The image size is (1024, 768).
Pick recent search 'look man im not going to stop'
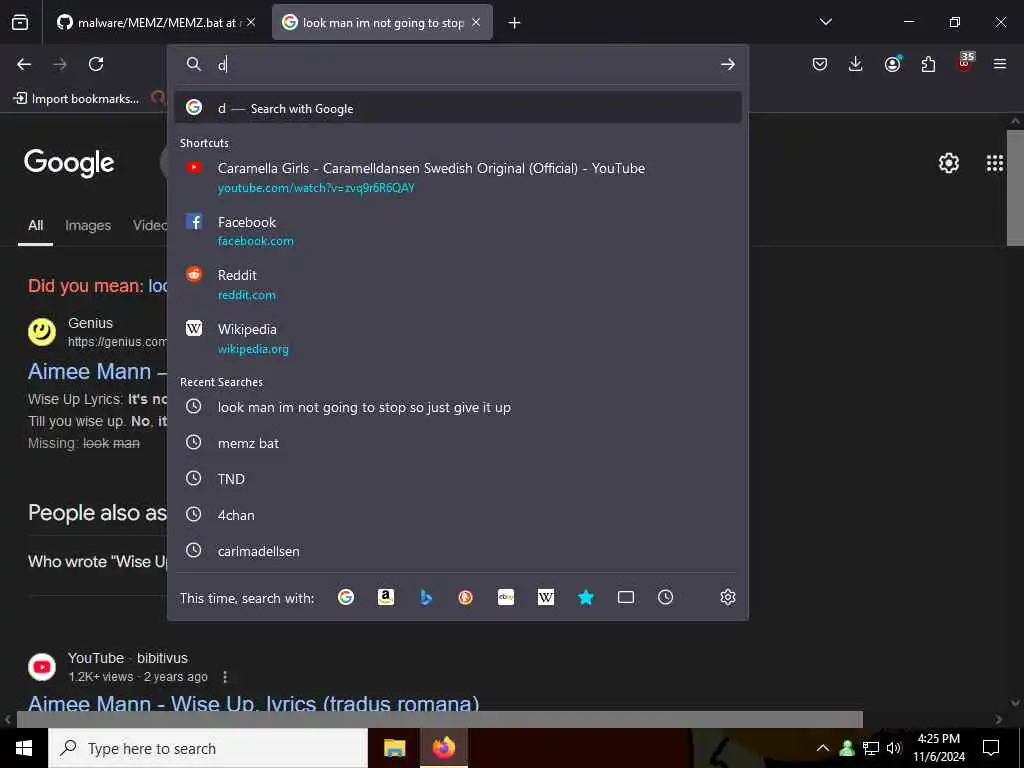(x=458, y=407)
